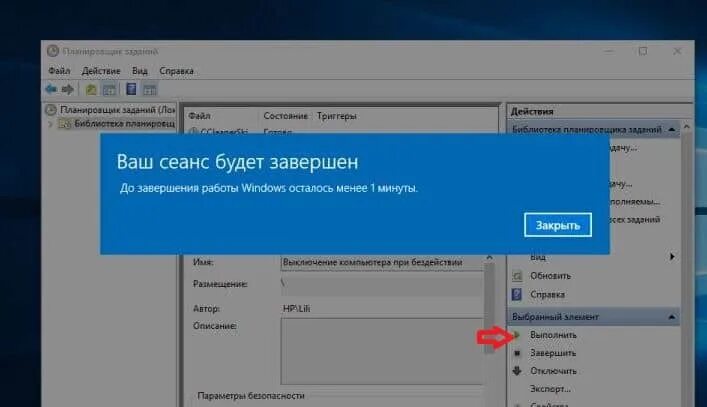Screen dimensions: 707x407
Task: Click the Имя field with the task name
Action: click(382, 262)
